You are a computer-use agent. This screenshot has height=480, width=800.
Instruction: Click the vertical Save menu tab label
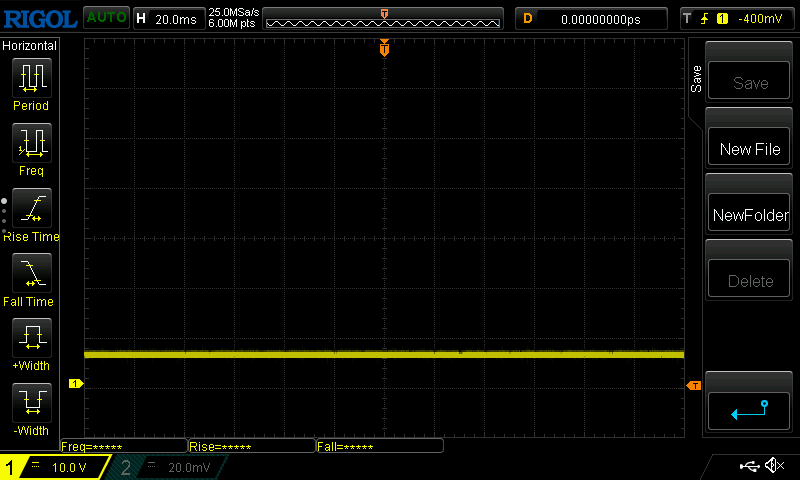click(x=696, y=79)
